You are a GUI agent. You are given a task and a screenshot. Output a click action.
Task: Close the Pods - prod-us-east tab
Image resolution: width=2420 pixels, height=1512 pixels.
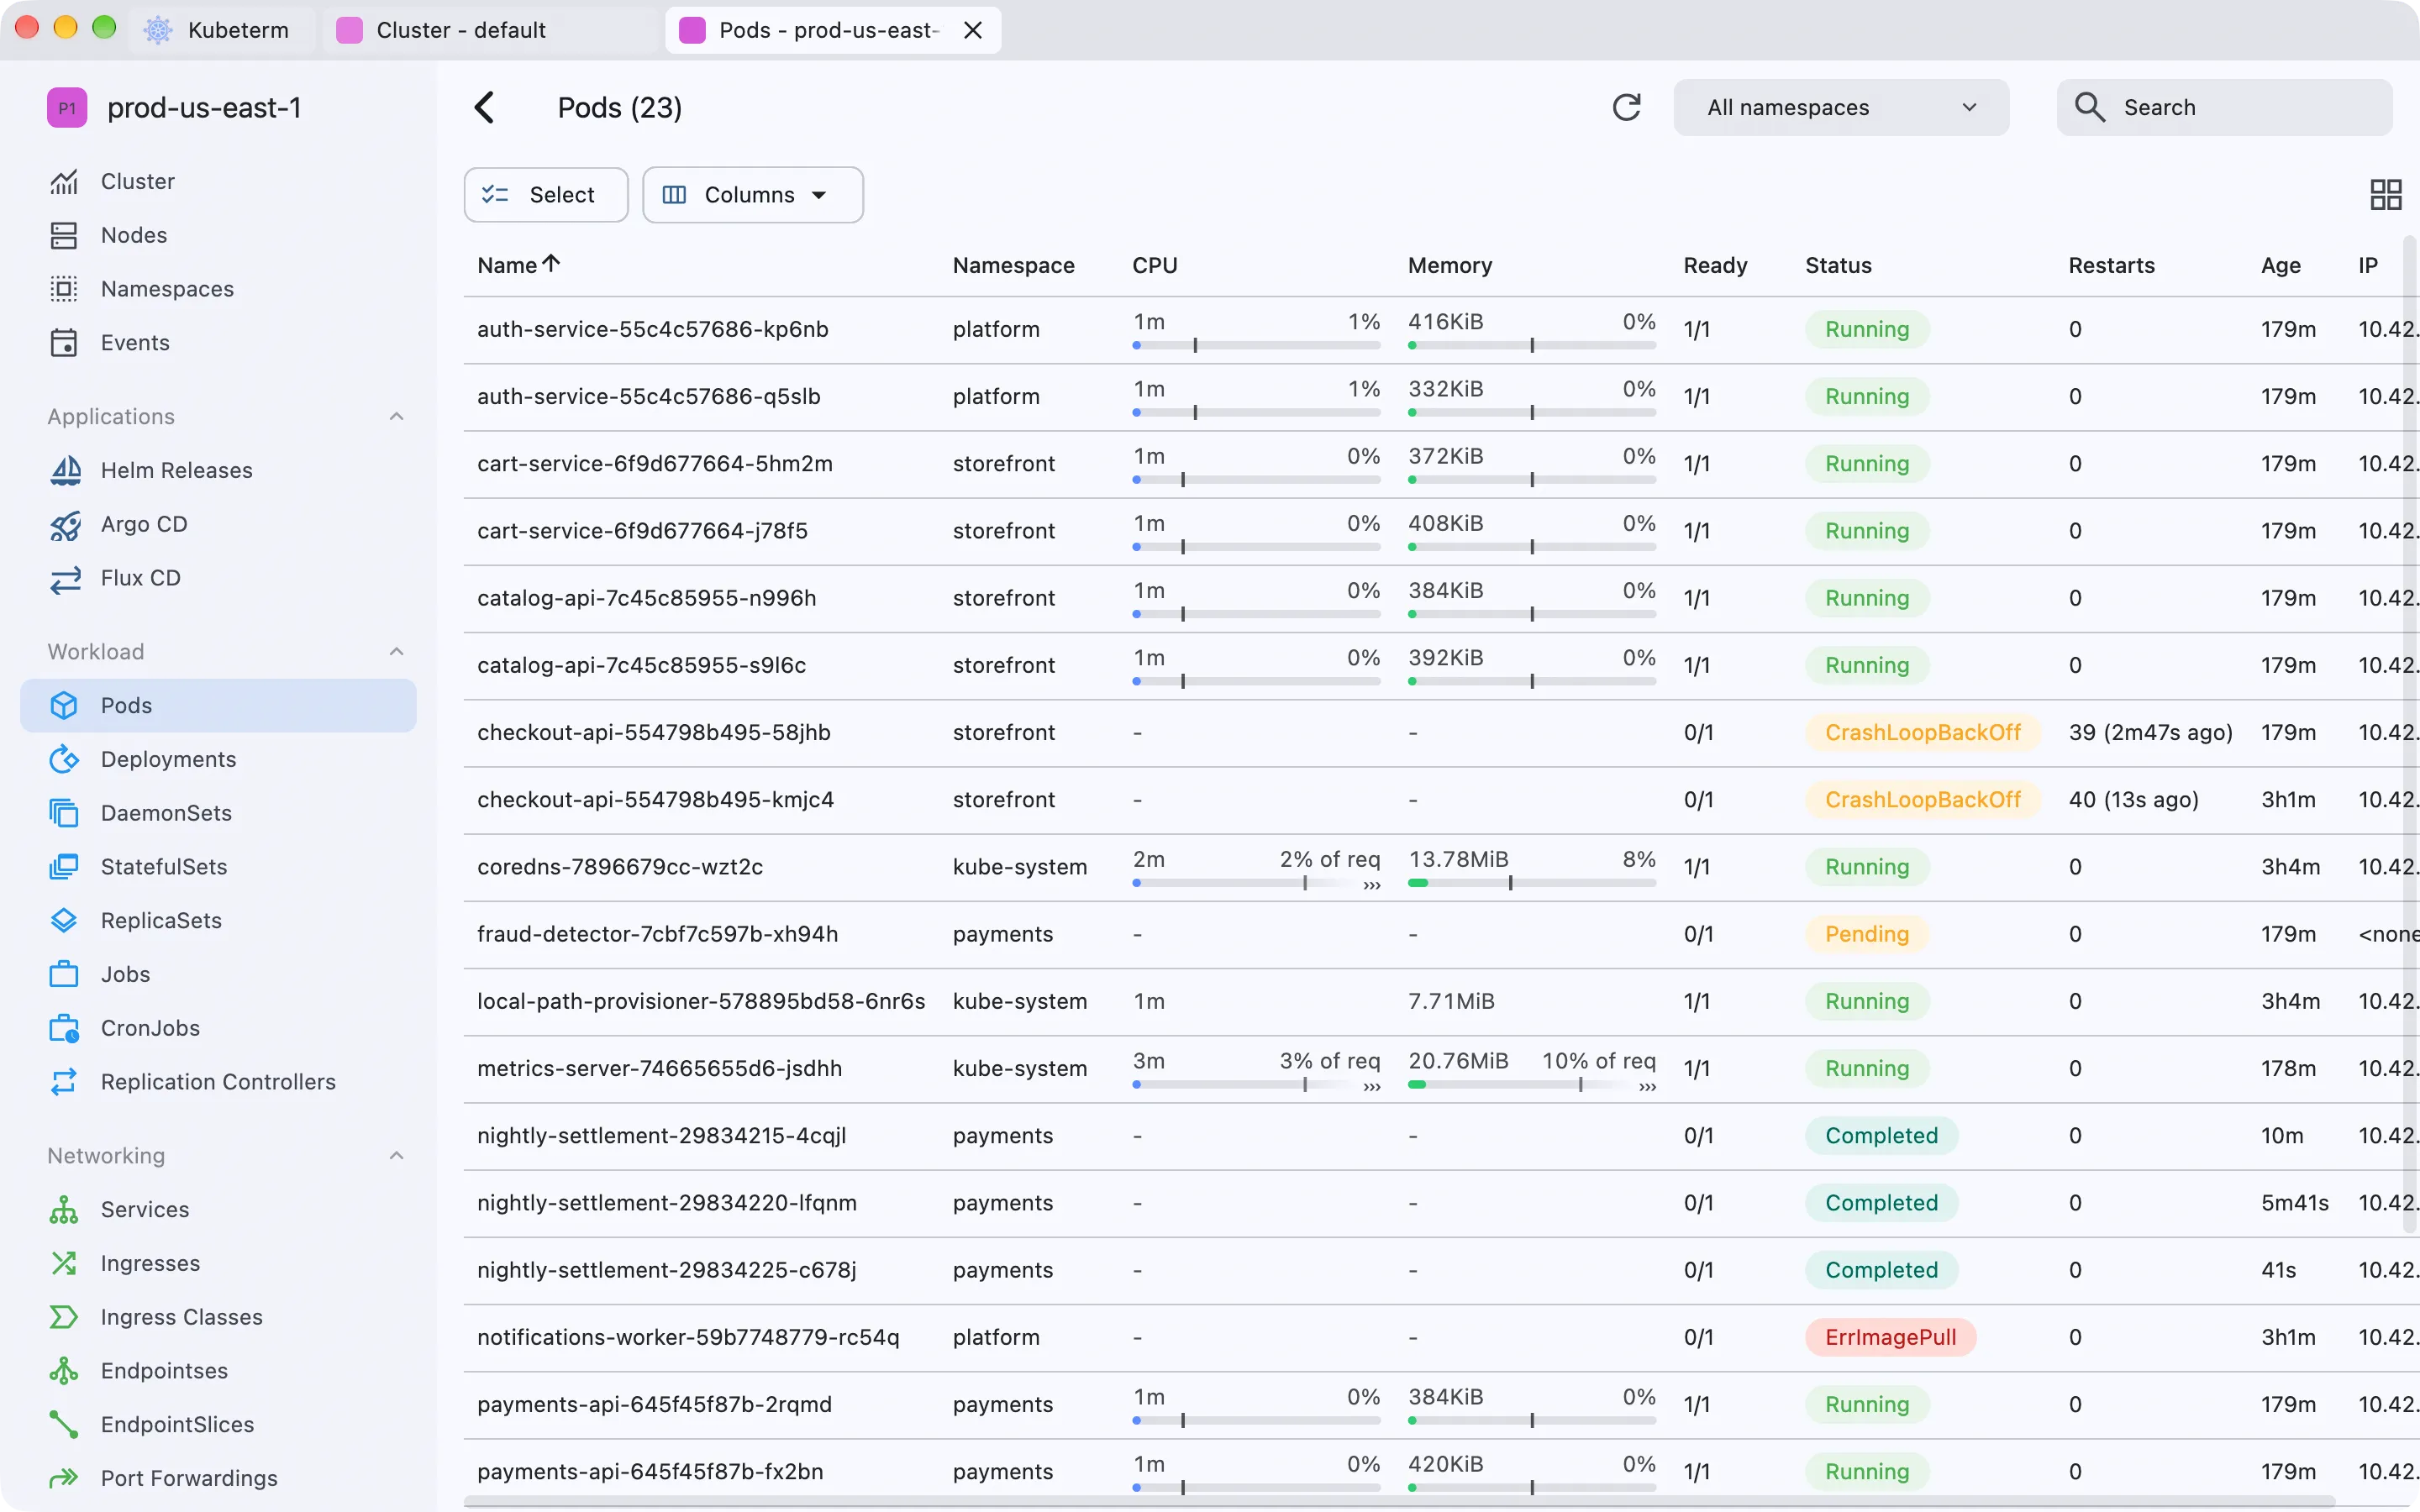pos(973,30)
